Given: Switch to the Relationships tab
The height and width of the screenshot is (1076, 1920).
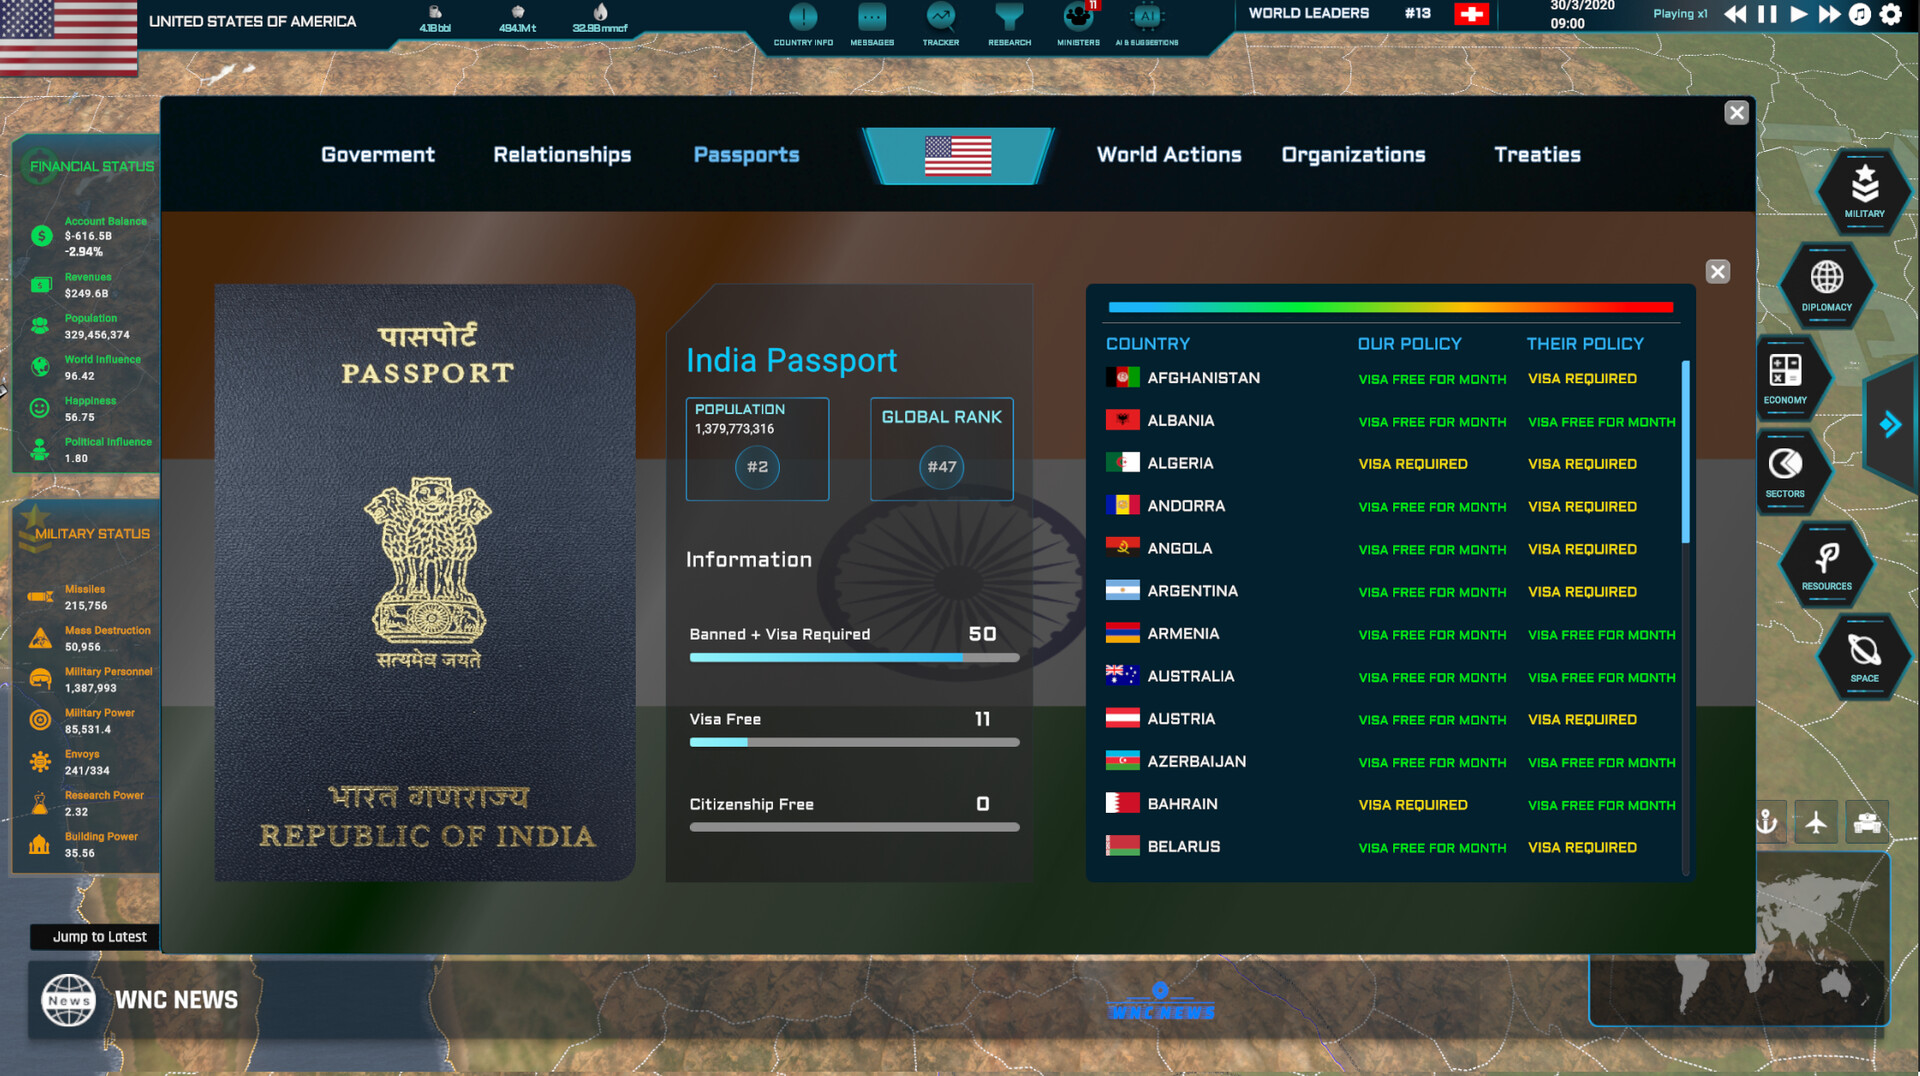Looking at the screenshot, I should pos(562,155).
